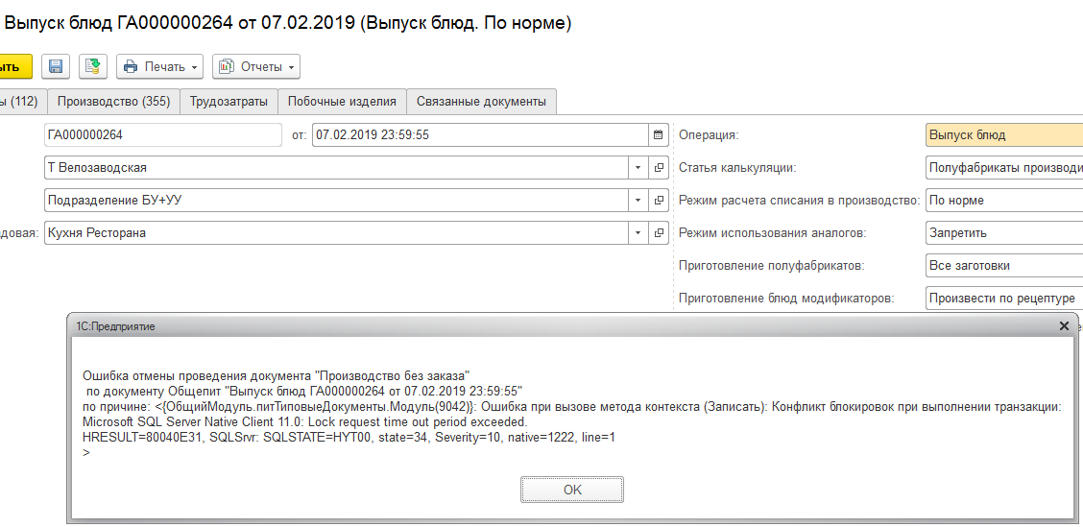Close the 1С:Предприятие error dialog
The image size is (1083, 527).
(x=1064, y=326)
